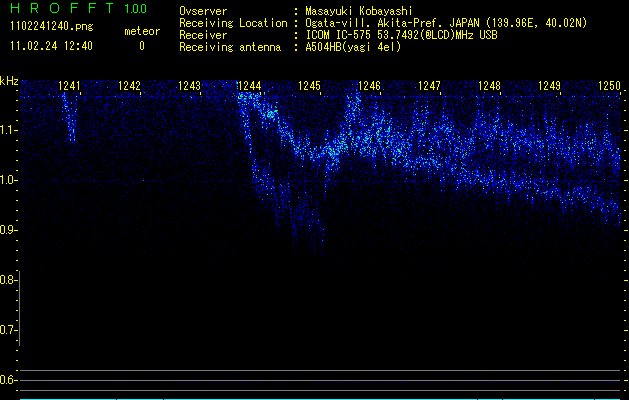Viewport: 629px width, 400px height.
Task: Click the 1244 time marker
Action: (x=250, y=86)
